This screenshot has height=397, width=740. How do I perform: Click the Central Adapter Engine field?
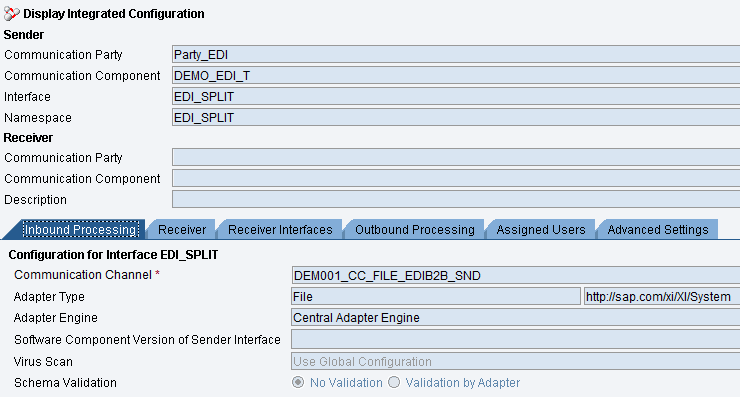(515, 318)
